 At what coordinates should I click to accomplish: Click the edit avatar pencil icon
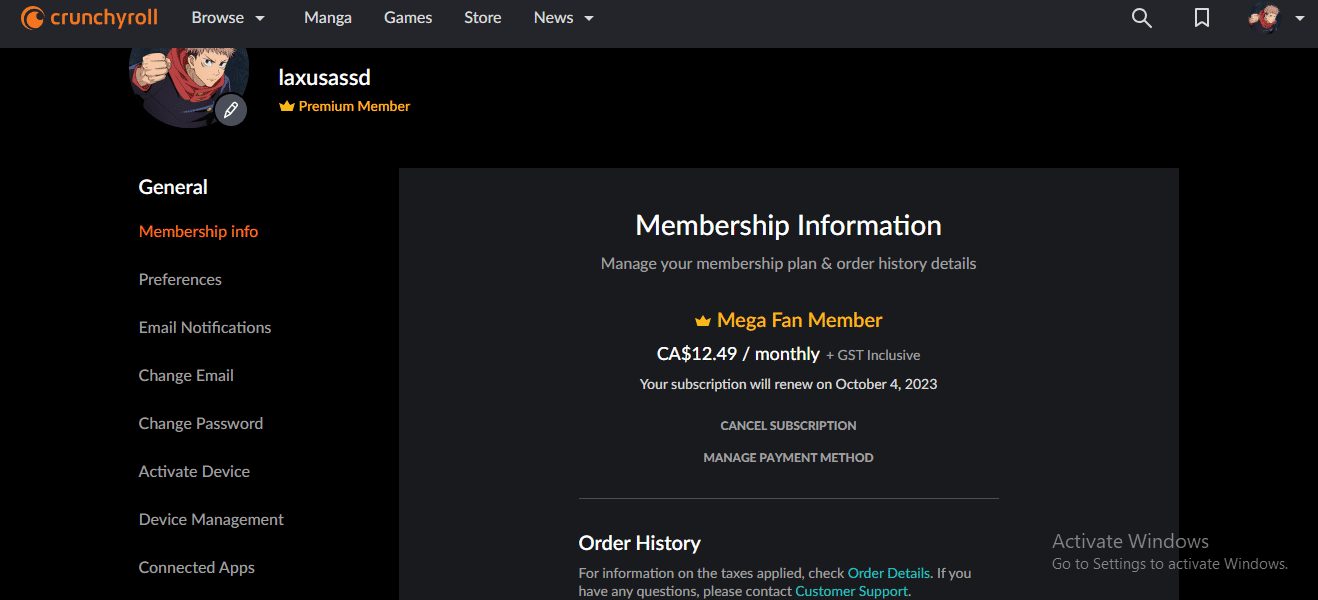point(231,110)
